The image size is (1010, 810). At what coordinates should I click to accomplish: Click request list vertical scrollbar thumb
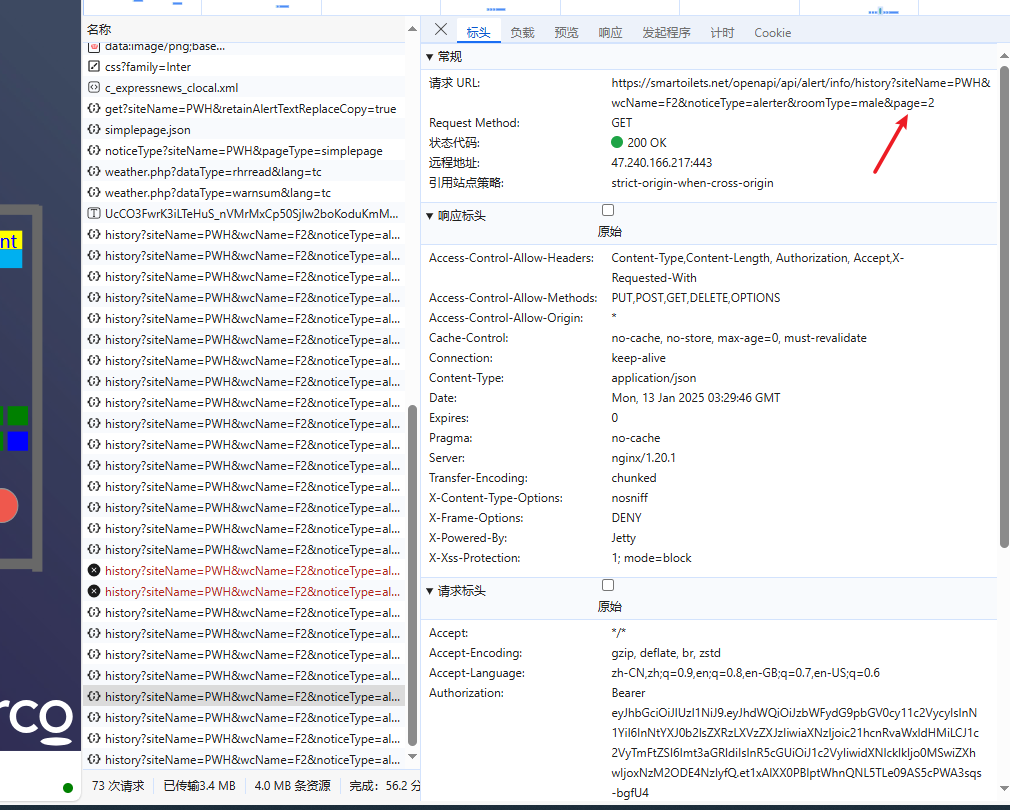(x=413, y=574)
